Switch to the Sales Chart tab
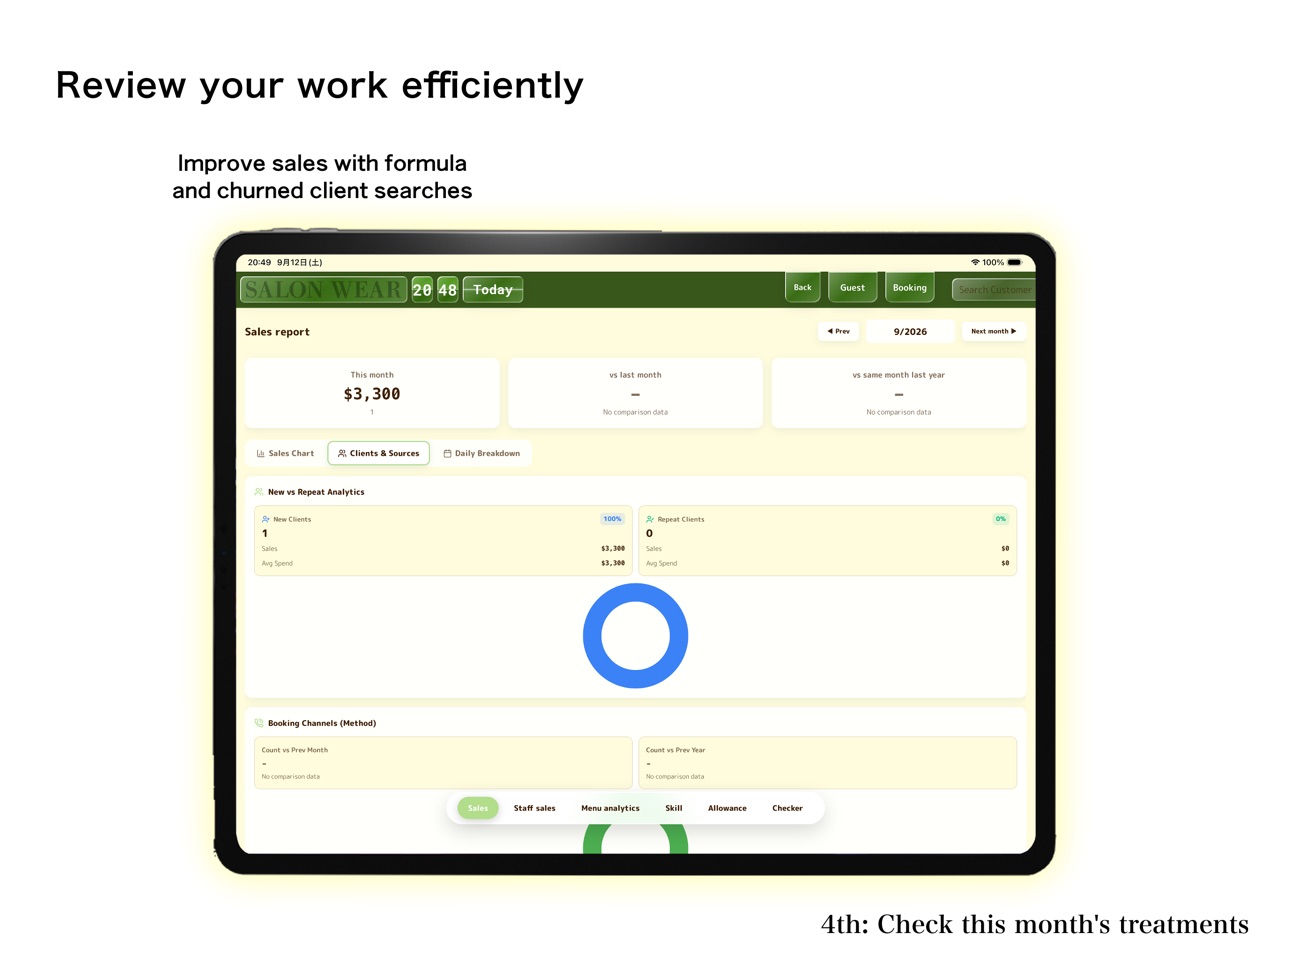This screenshot has height=968, width=1290. [285, 453]
